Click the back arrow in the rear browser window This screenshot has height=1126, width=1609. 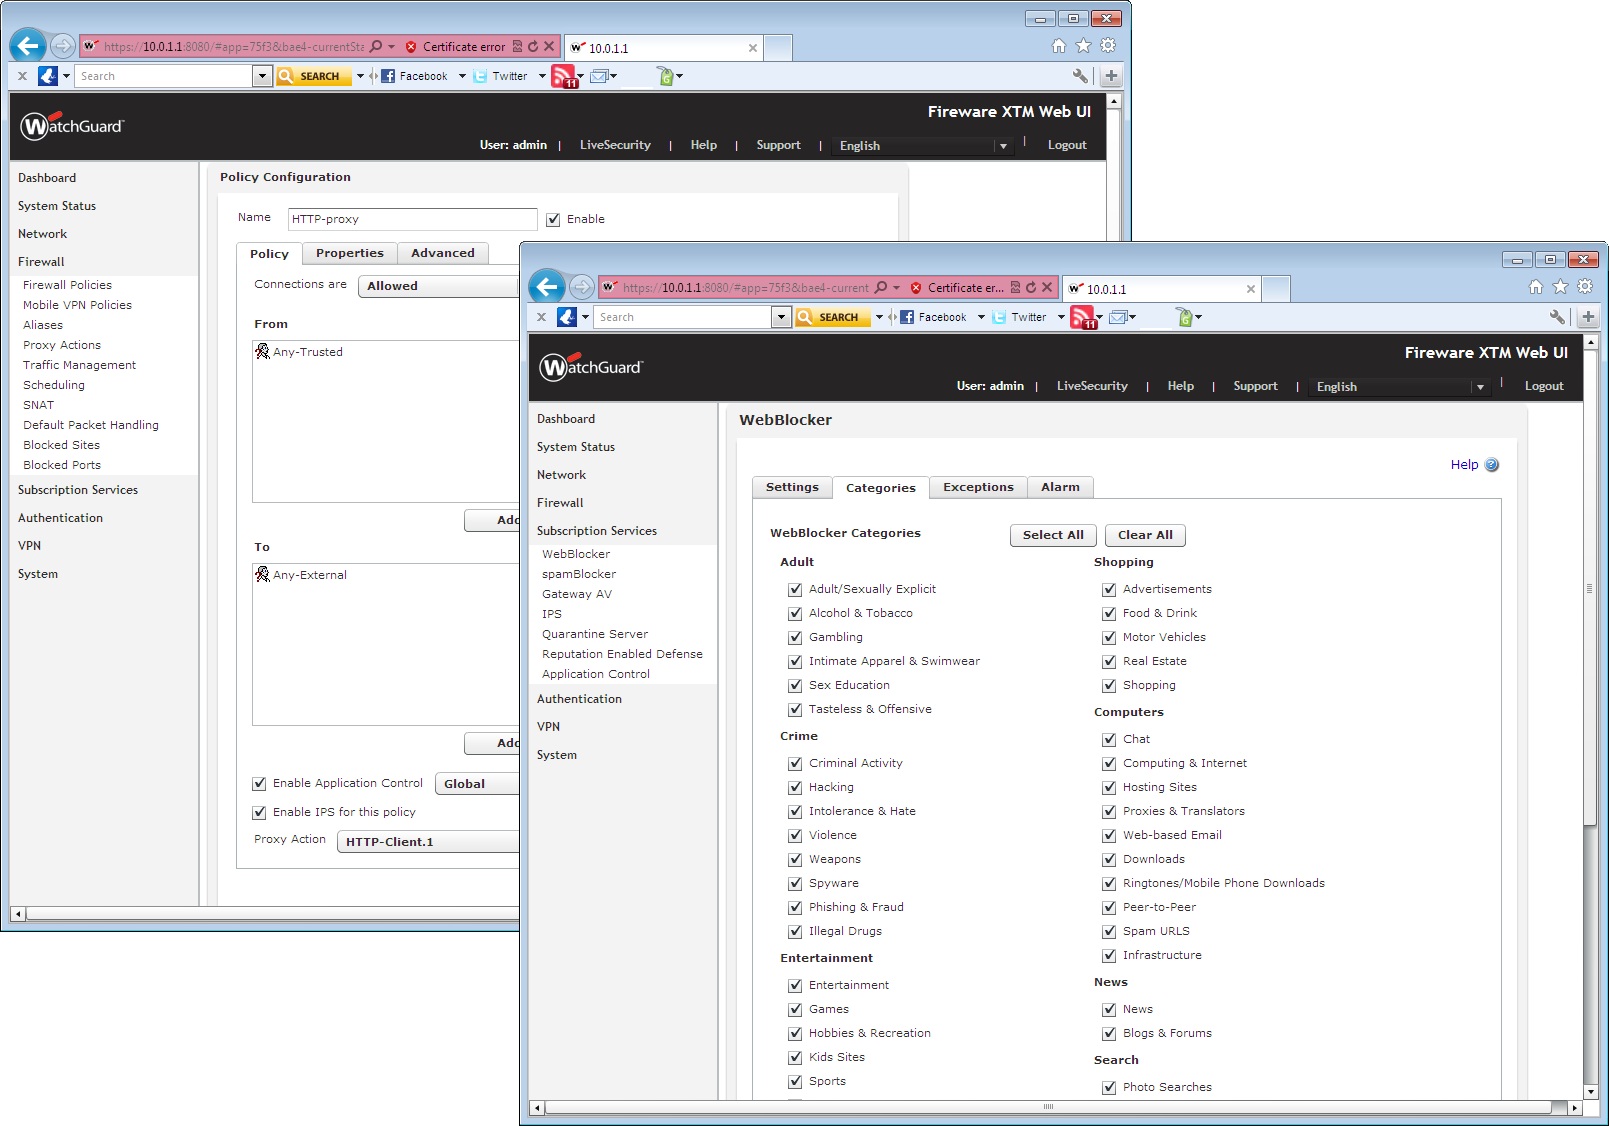click(28, 46)
